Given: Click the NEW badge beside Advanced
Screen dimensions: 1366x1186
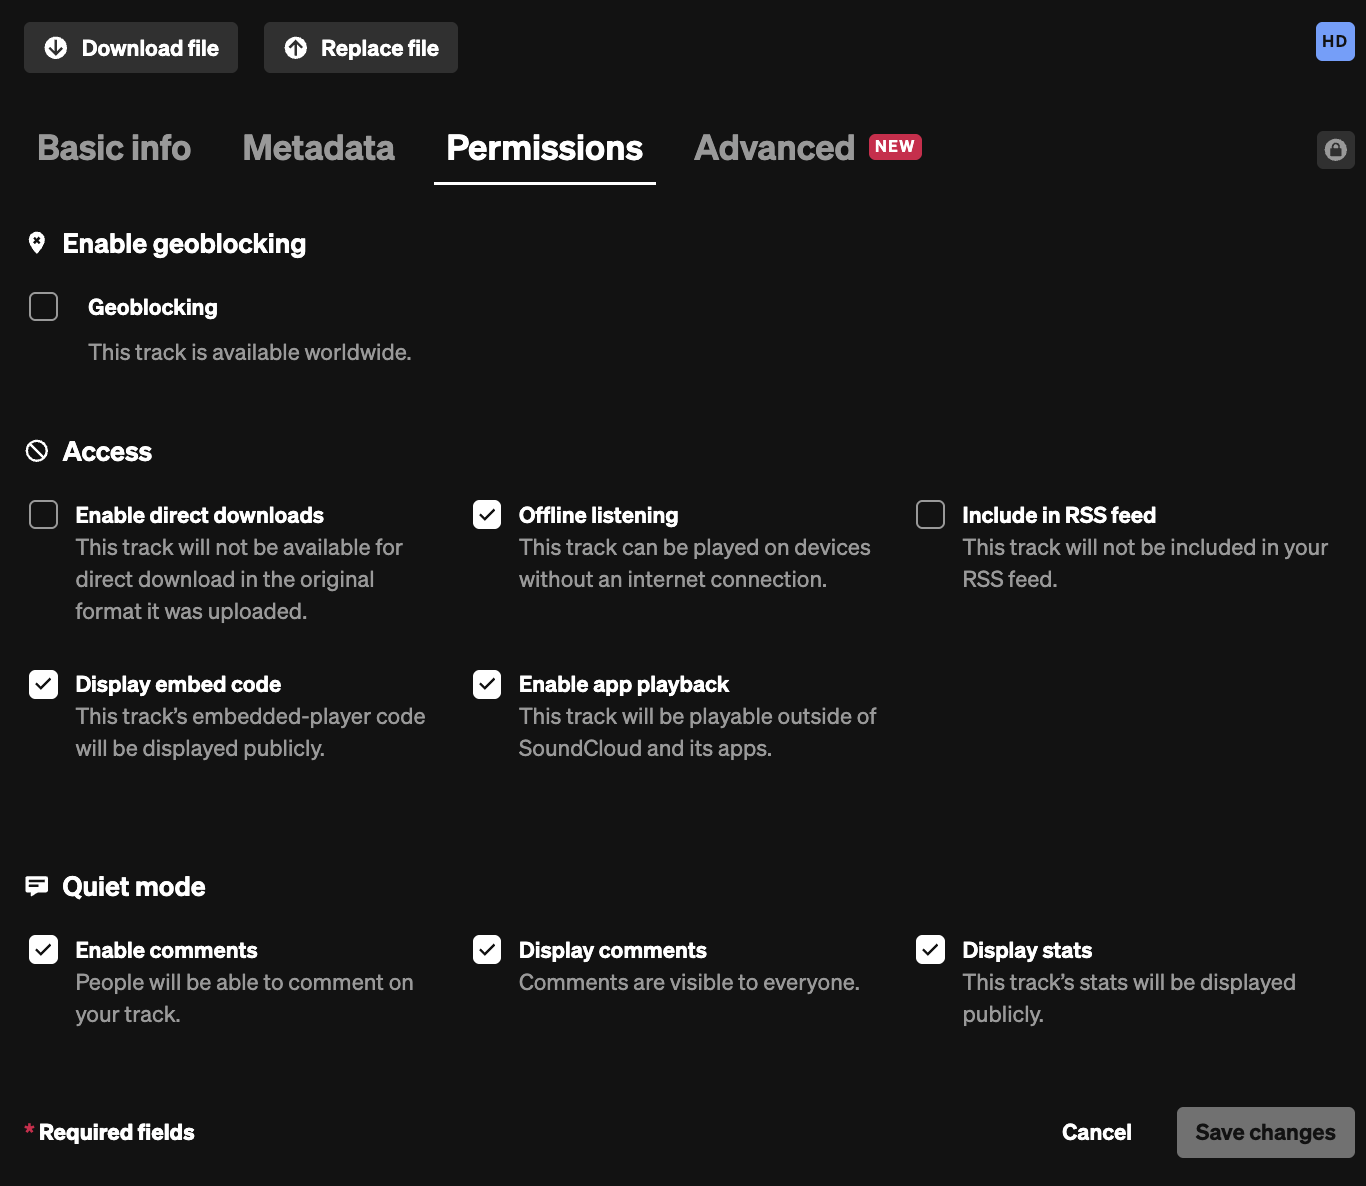Looking at the screenshot, I should (895, 147).
